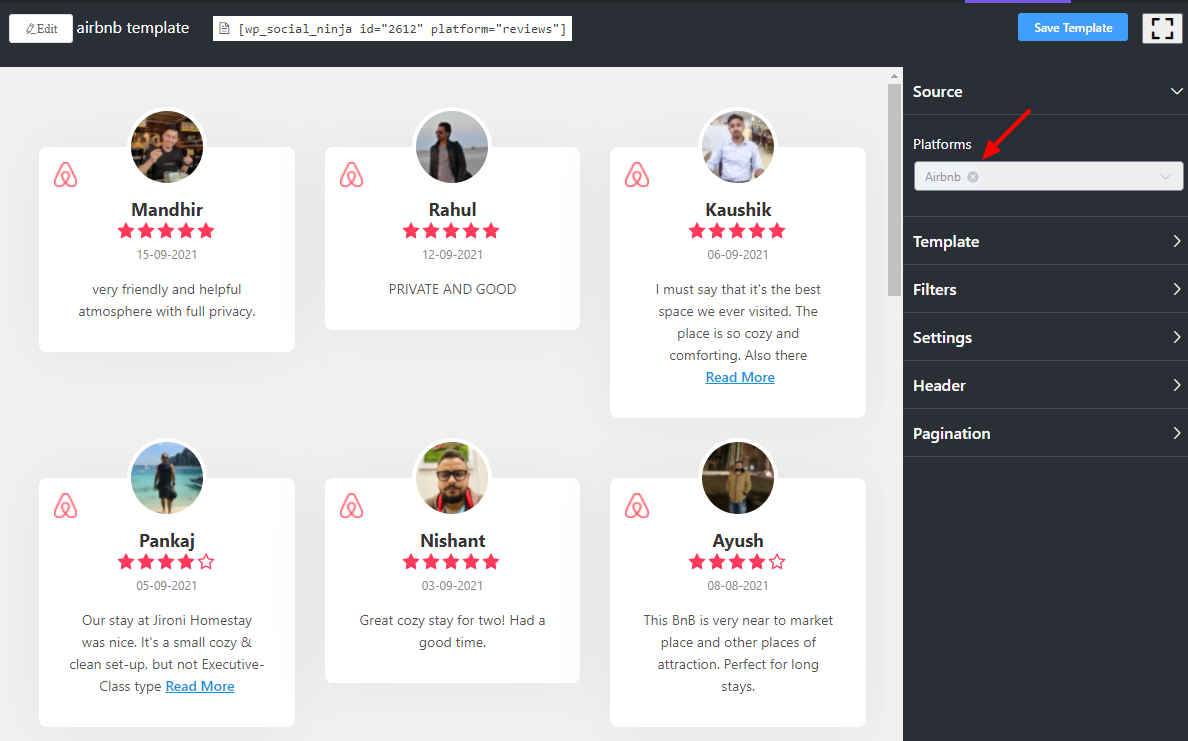Expand the Template section

pos(1045,241)
